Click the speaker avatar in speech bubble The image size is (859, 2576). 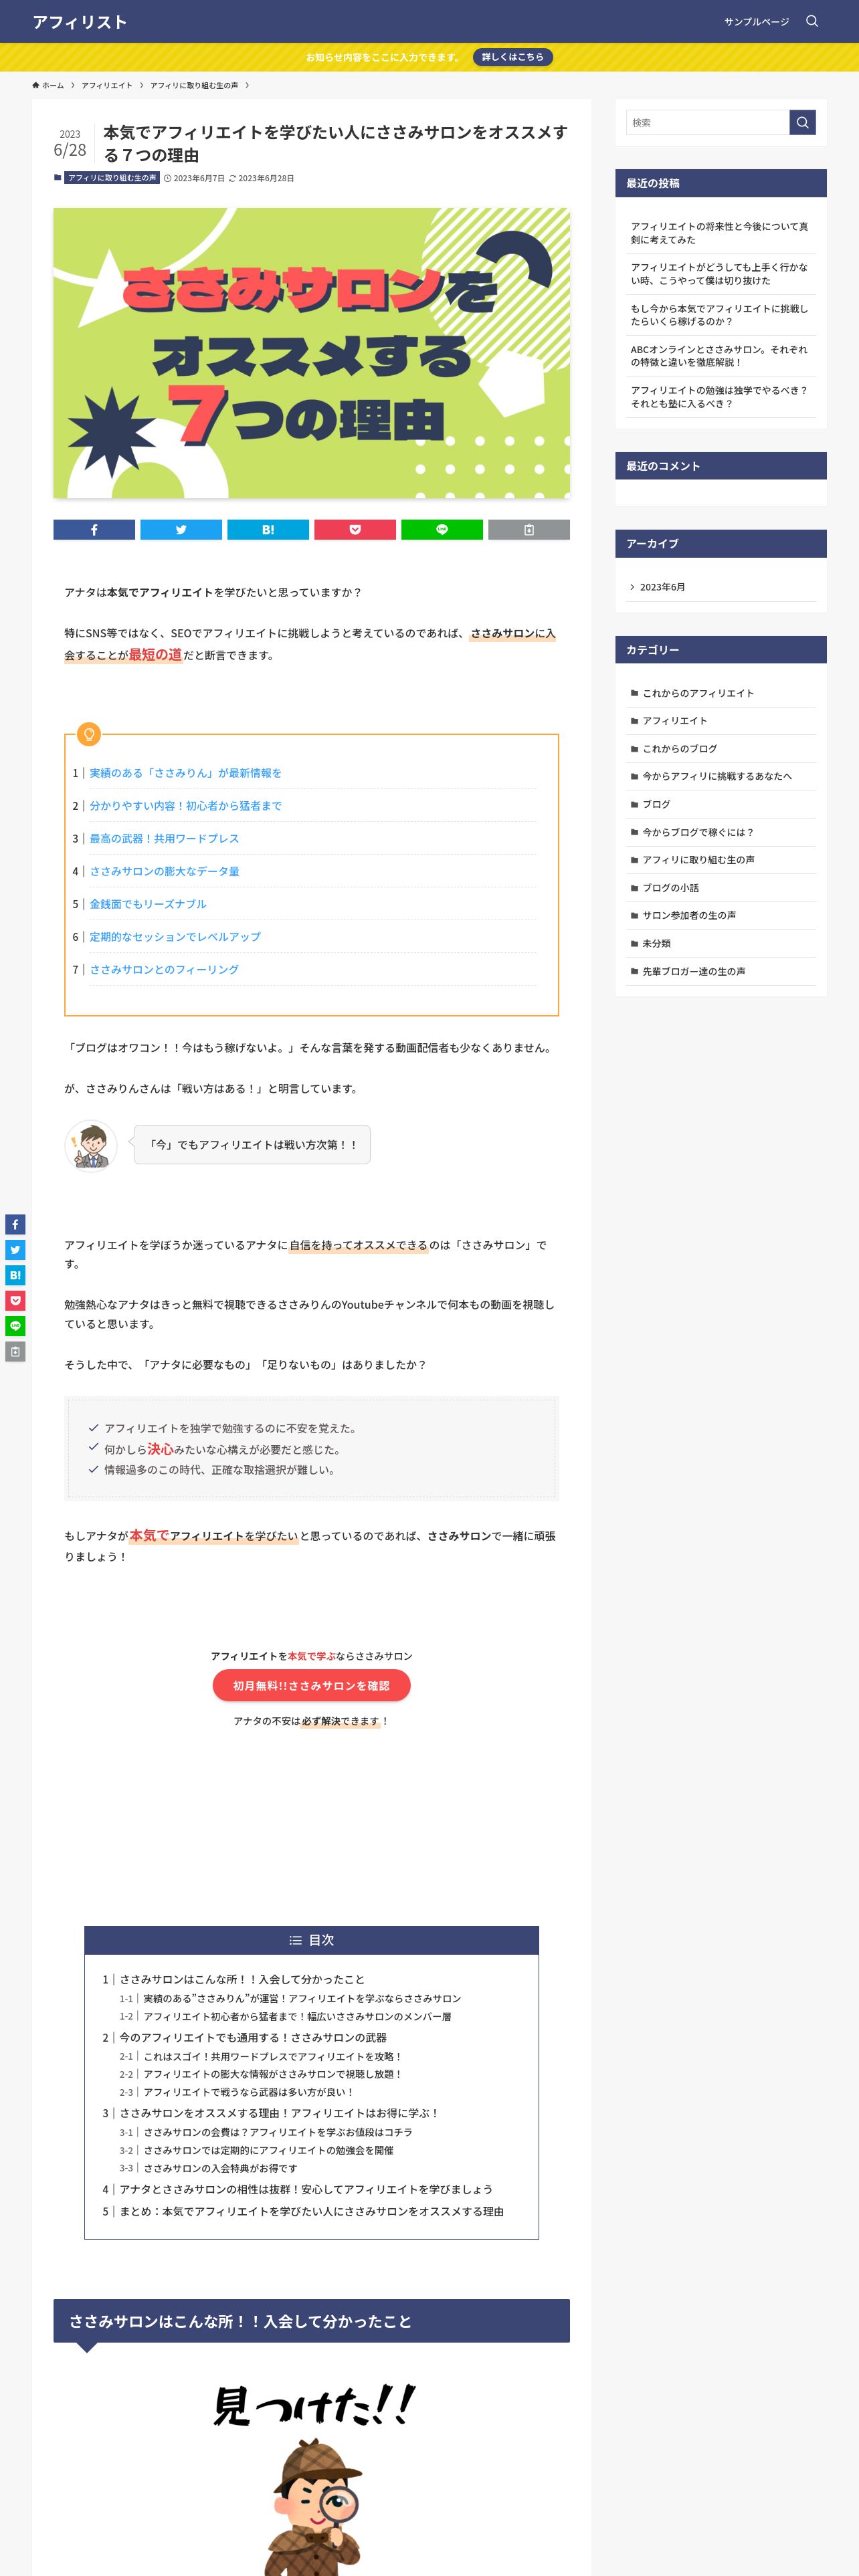pos(91,1145)
